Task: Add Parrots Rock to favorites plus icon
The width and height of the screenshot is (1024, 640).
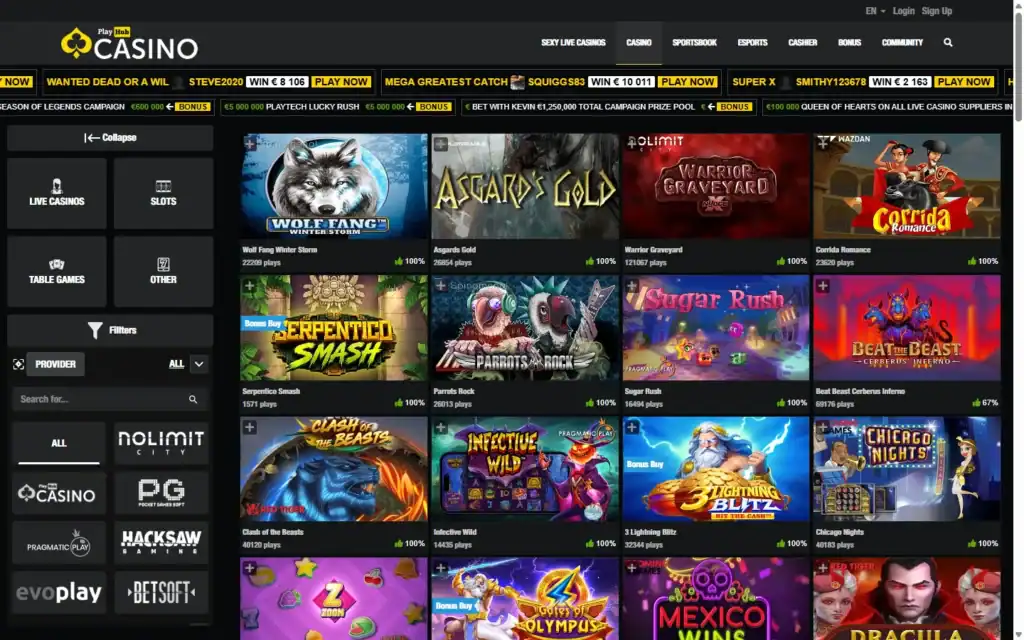Action: [x=441, y=285]
